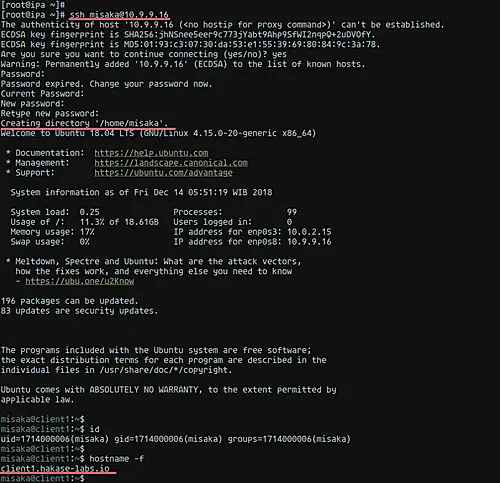Open the landscape.canonical.com management link
This screenshot has height=483, width=500.
pos(171,163)
